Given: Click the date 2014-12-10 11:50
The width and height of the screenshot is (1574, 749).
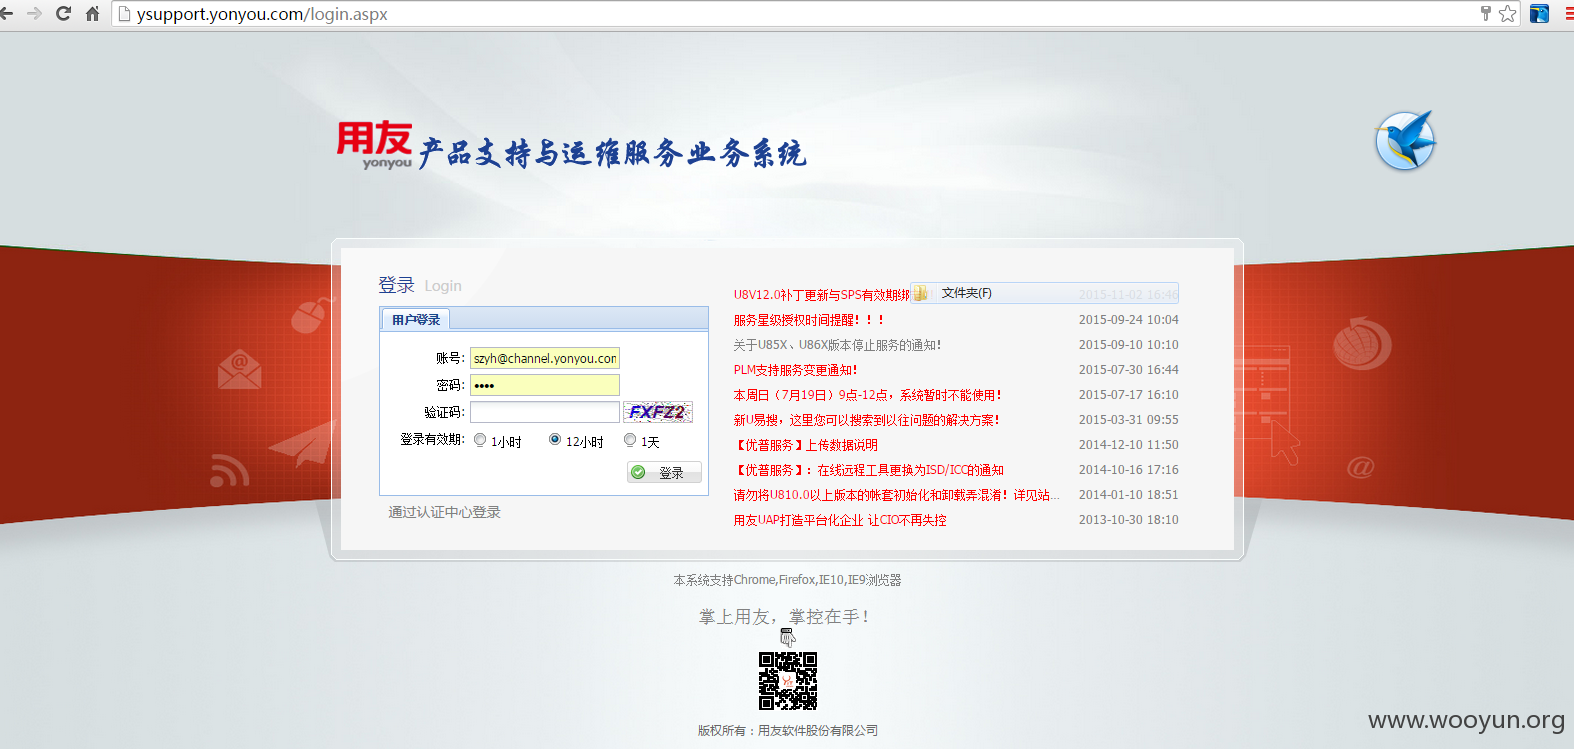Looking at the screenshot, I should tap(1128, 445).
